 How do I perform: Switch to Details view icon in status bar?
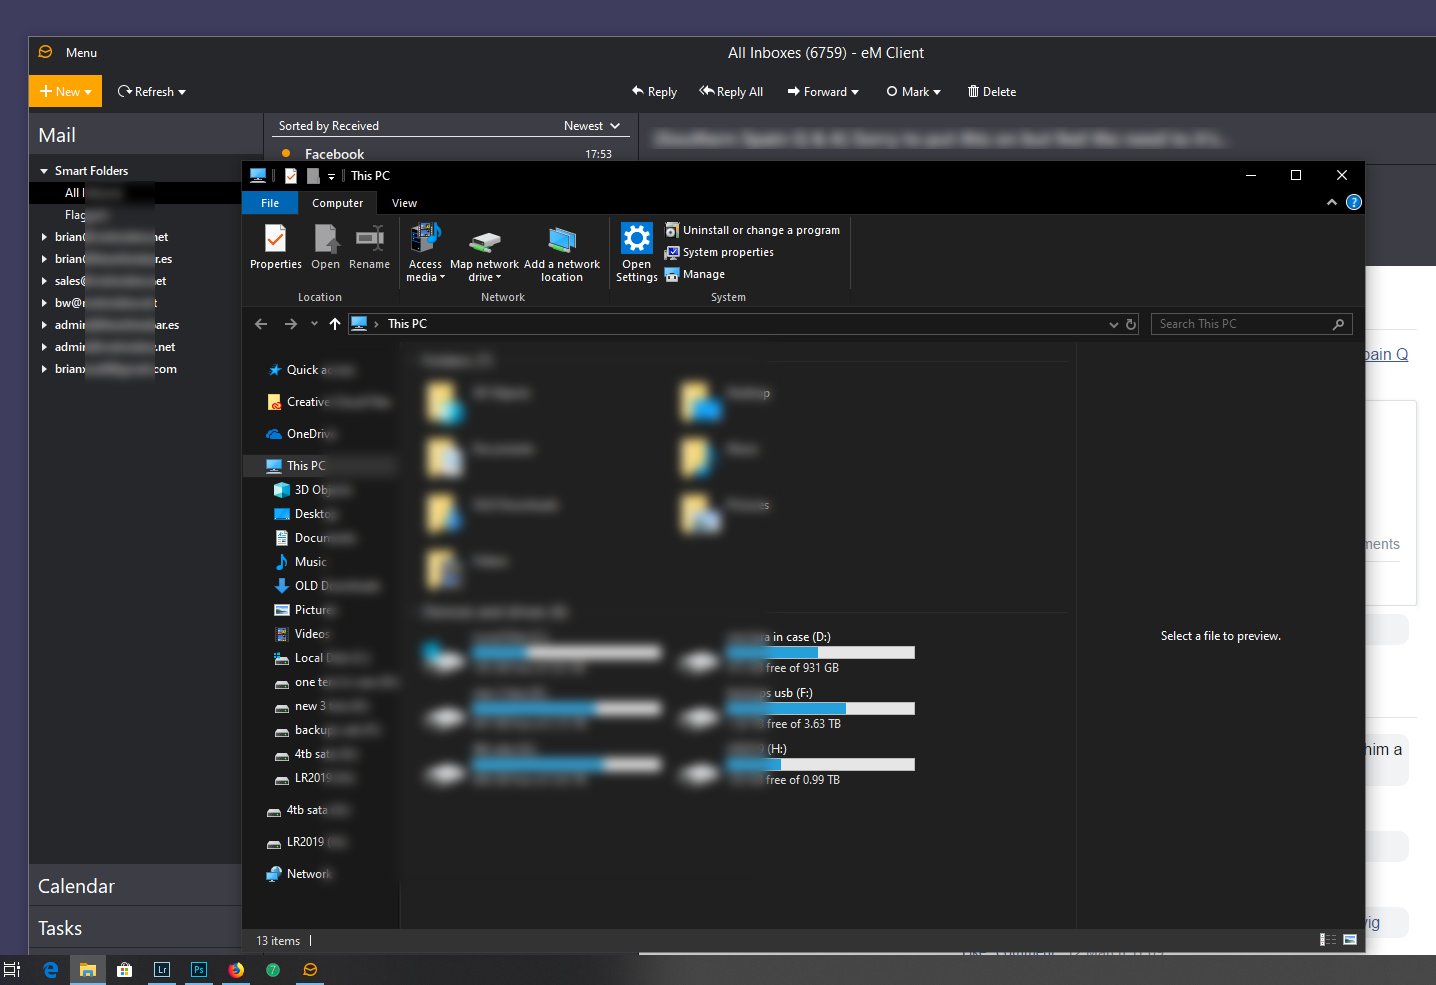point(1328,940)
